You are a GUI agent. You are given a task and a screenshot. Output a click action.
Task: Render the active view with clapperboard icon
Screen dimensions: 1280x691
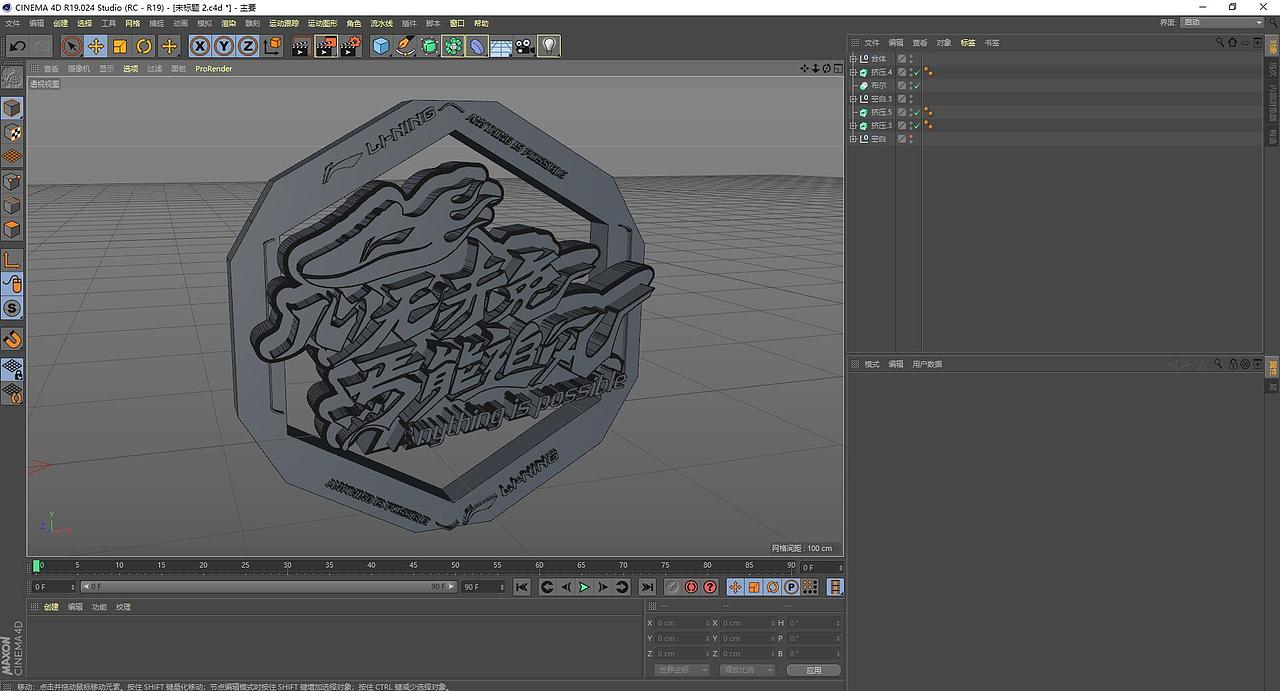[301, 46]
